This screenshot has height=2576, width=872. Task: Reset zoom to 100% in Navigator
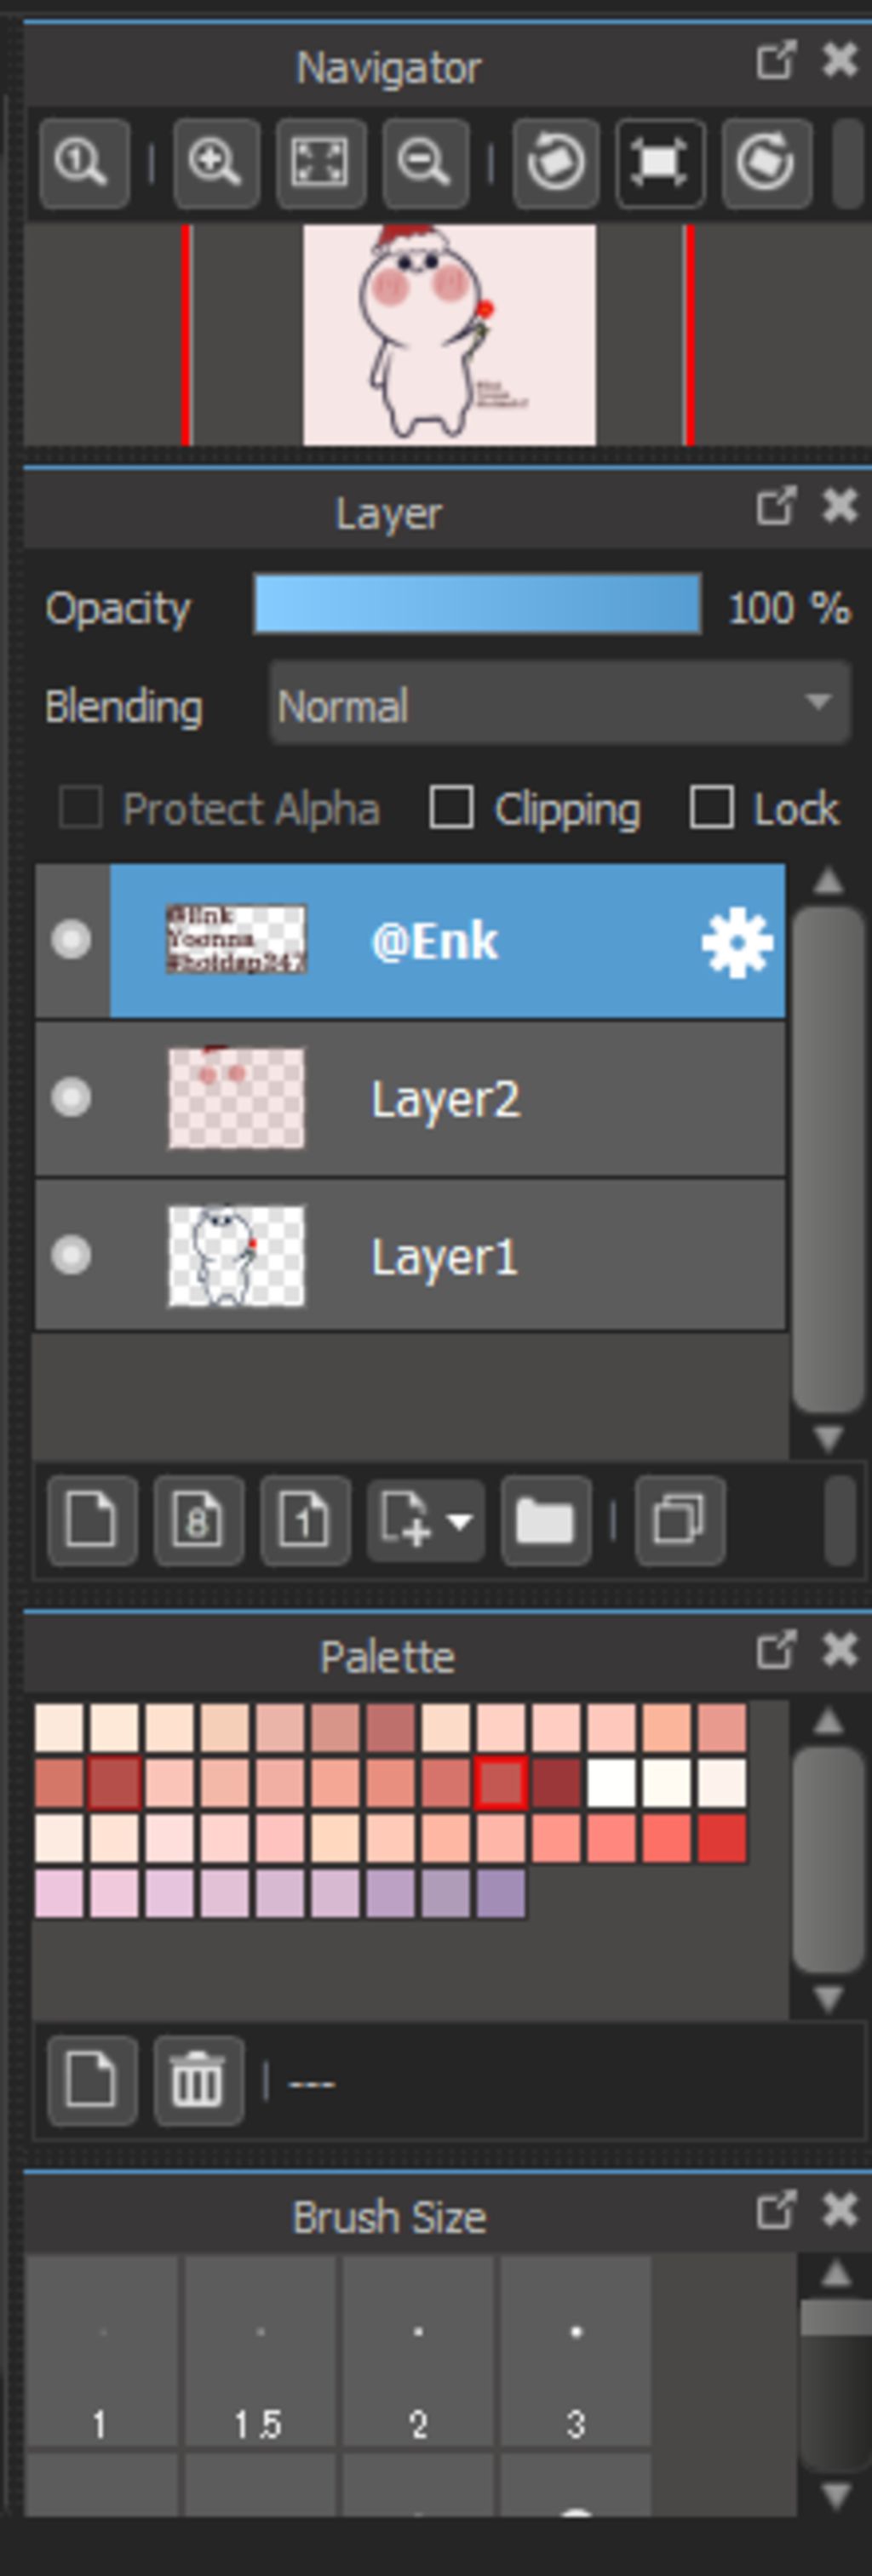(x=84, y=163)
